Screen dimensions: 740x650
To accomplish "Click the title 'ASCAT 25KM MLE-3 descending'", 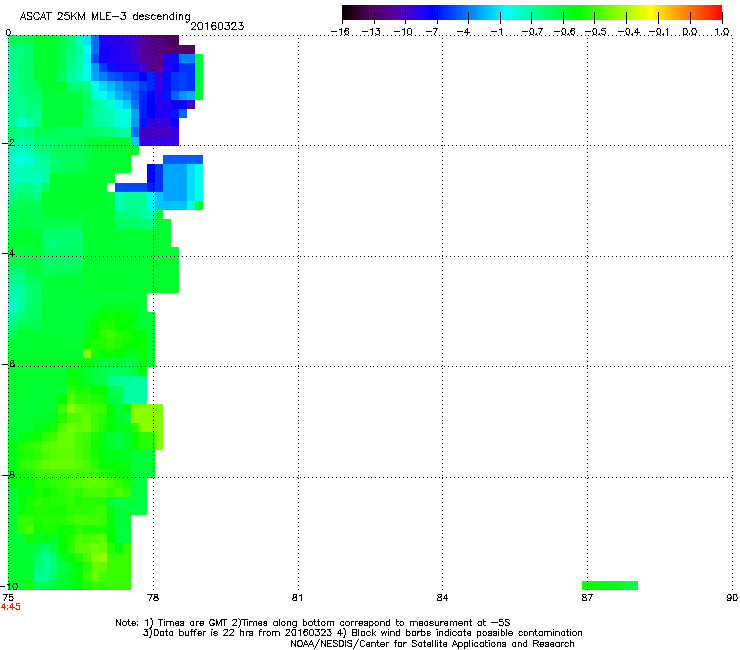I will [x=105, y=16].
